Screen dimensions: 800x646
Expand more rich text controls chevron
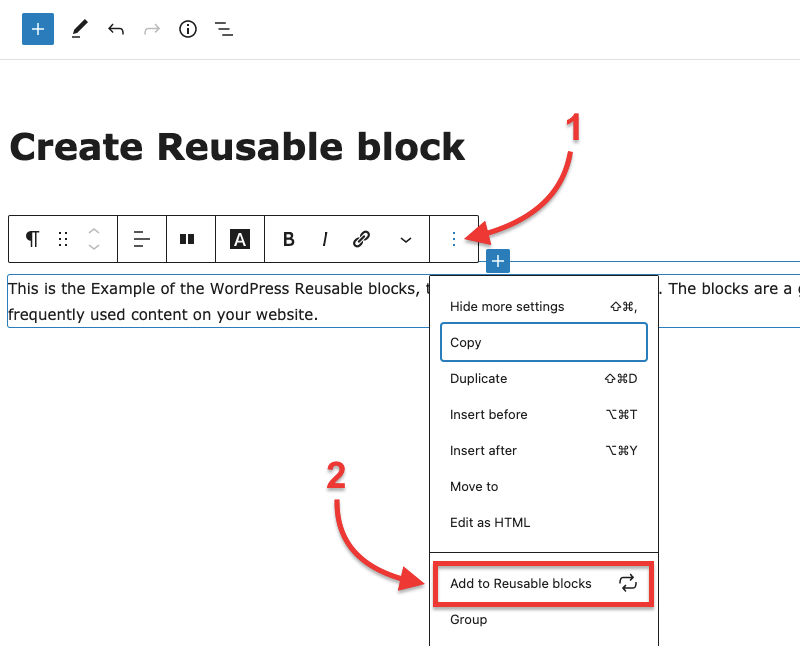(406, 239)
